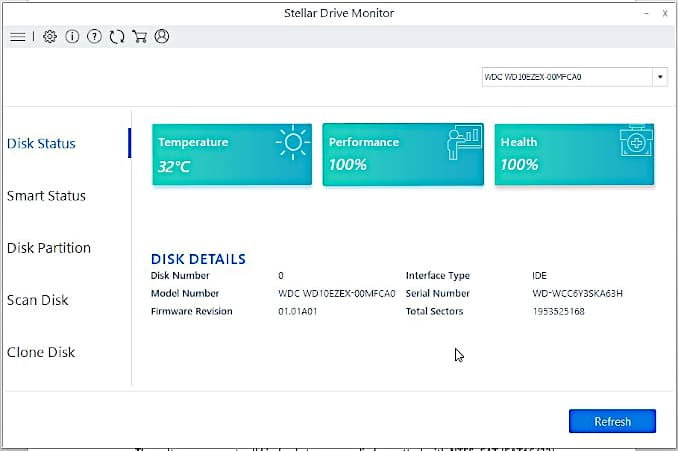Switch to Smart Status tab
The height and width of the screenshot is (451, 678).
pyautogui.click(x=46, y=196)
